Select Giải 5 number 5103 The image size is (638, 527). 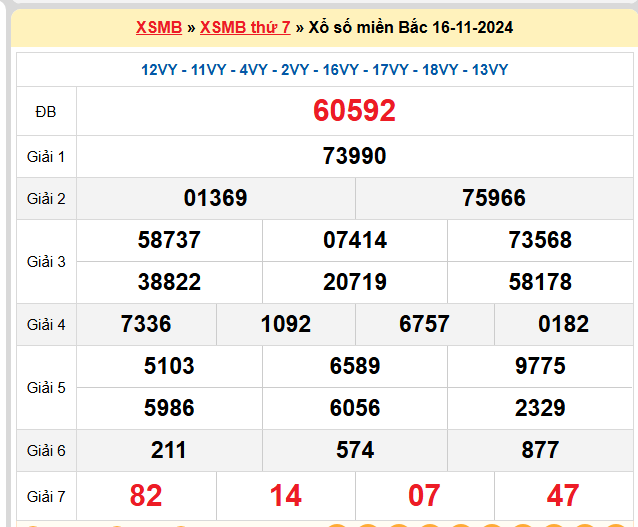pyautogui.click(x=169, y=366)
